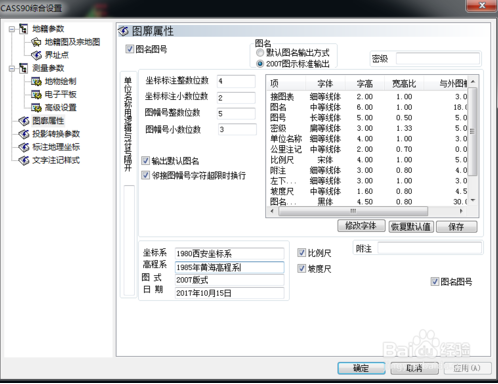Click the font table scroll-down arrow
The width and height of the screenshot is (498, 384).
[x=473, y=201]
